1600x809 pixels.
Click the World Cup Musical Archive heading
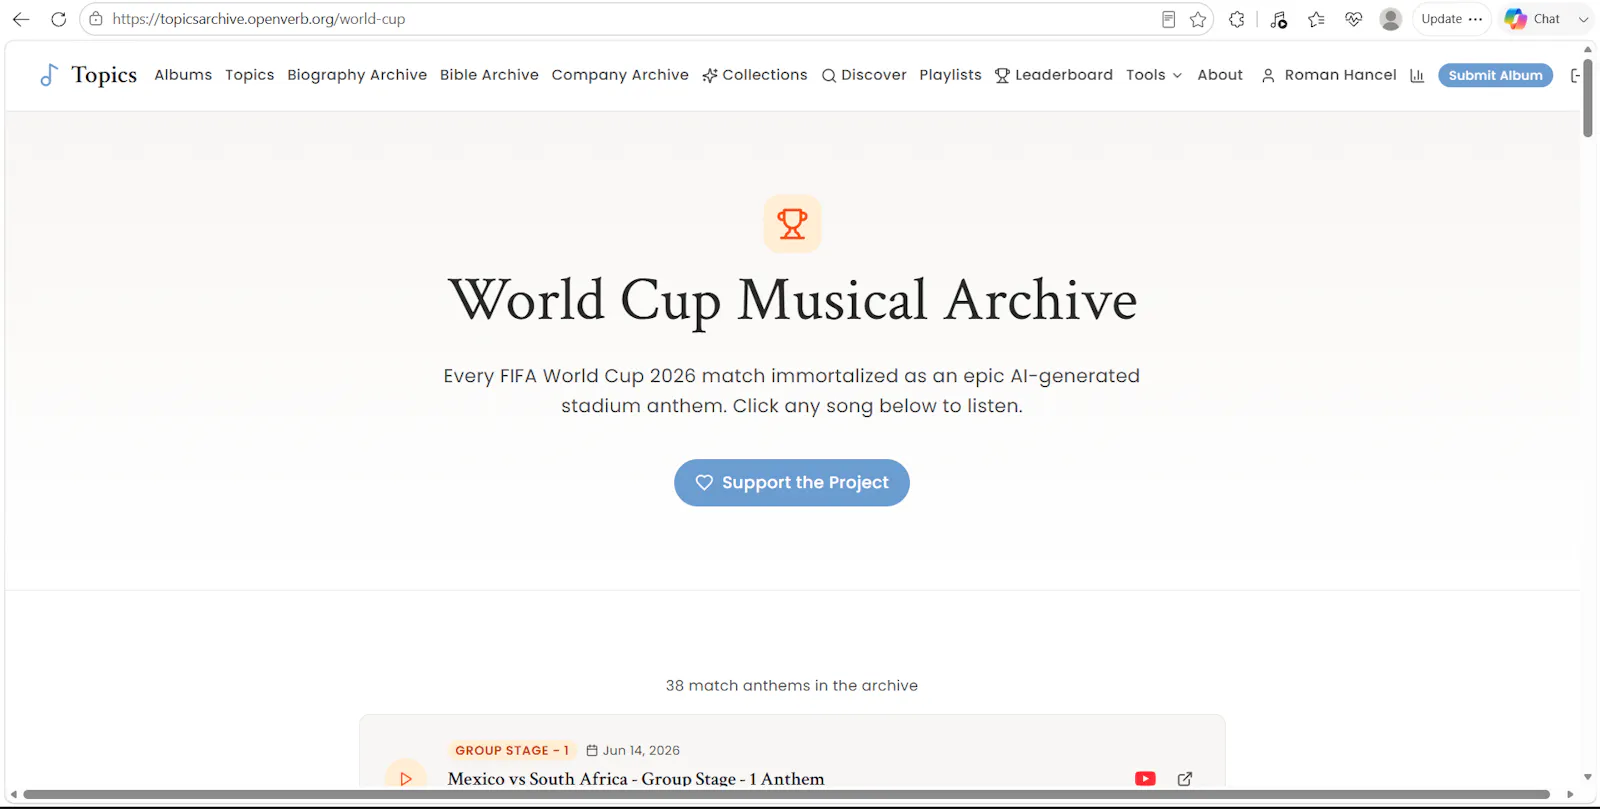pos(792,300)
